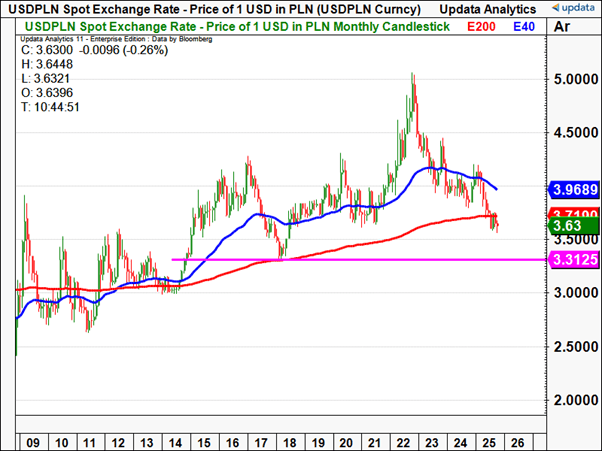Click year 19 on the time axis

click(318, 443)
